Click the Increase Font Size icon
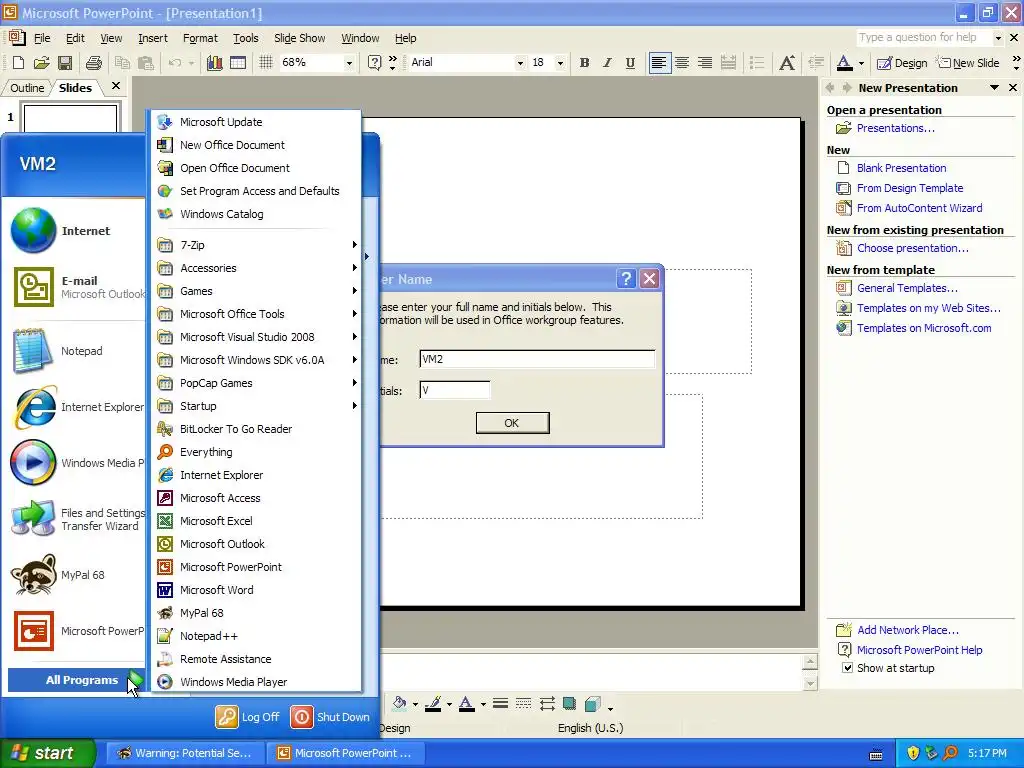The width and height of the screenshot is (1024, 768). [x=787, y=63]
